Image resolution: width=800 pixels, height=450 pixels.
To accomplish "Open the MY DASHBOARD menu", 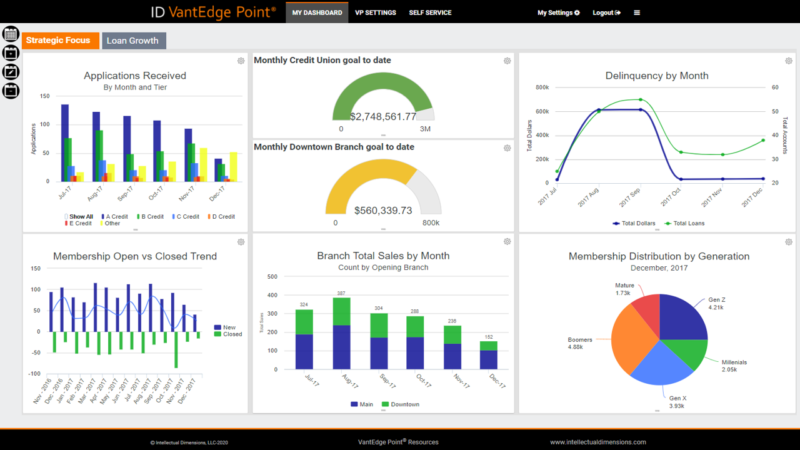I will coord(317,13).
